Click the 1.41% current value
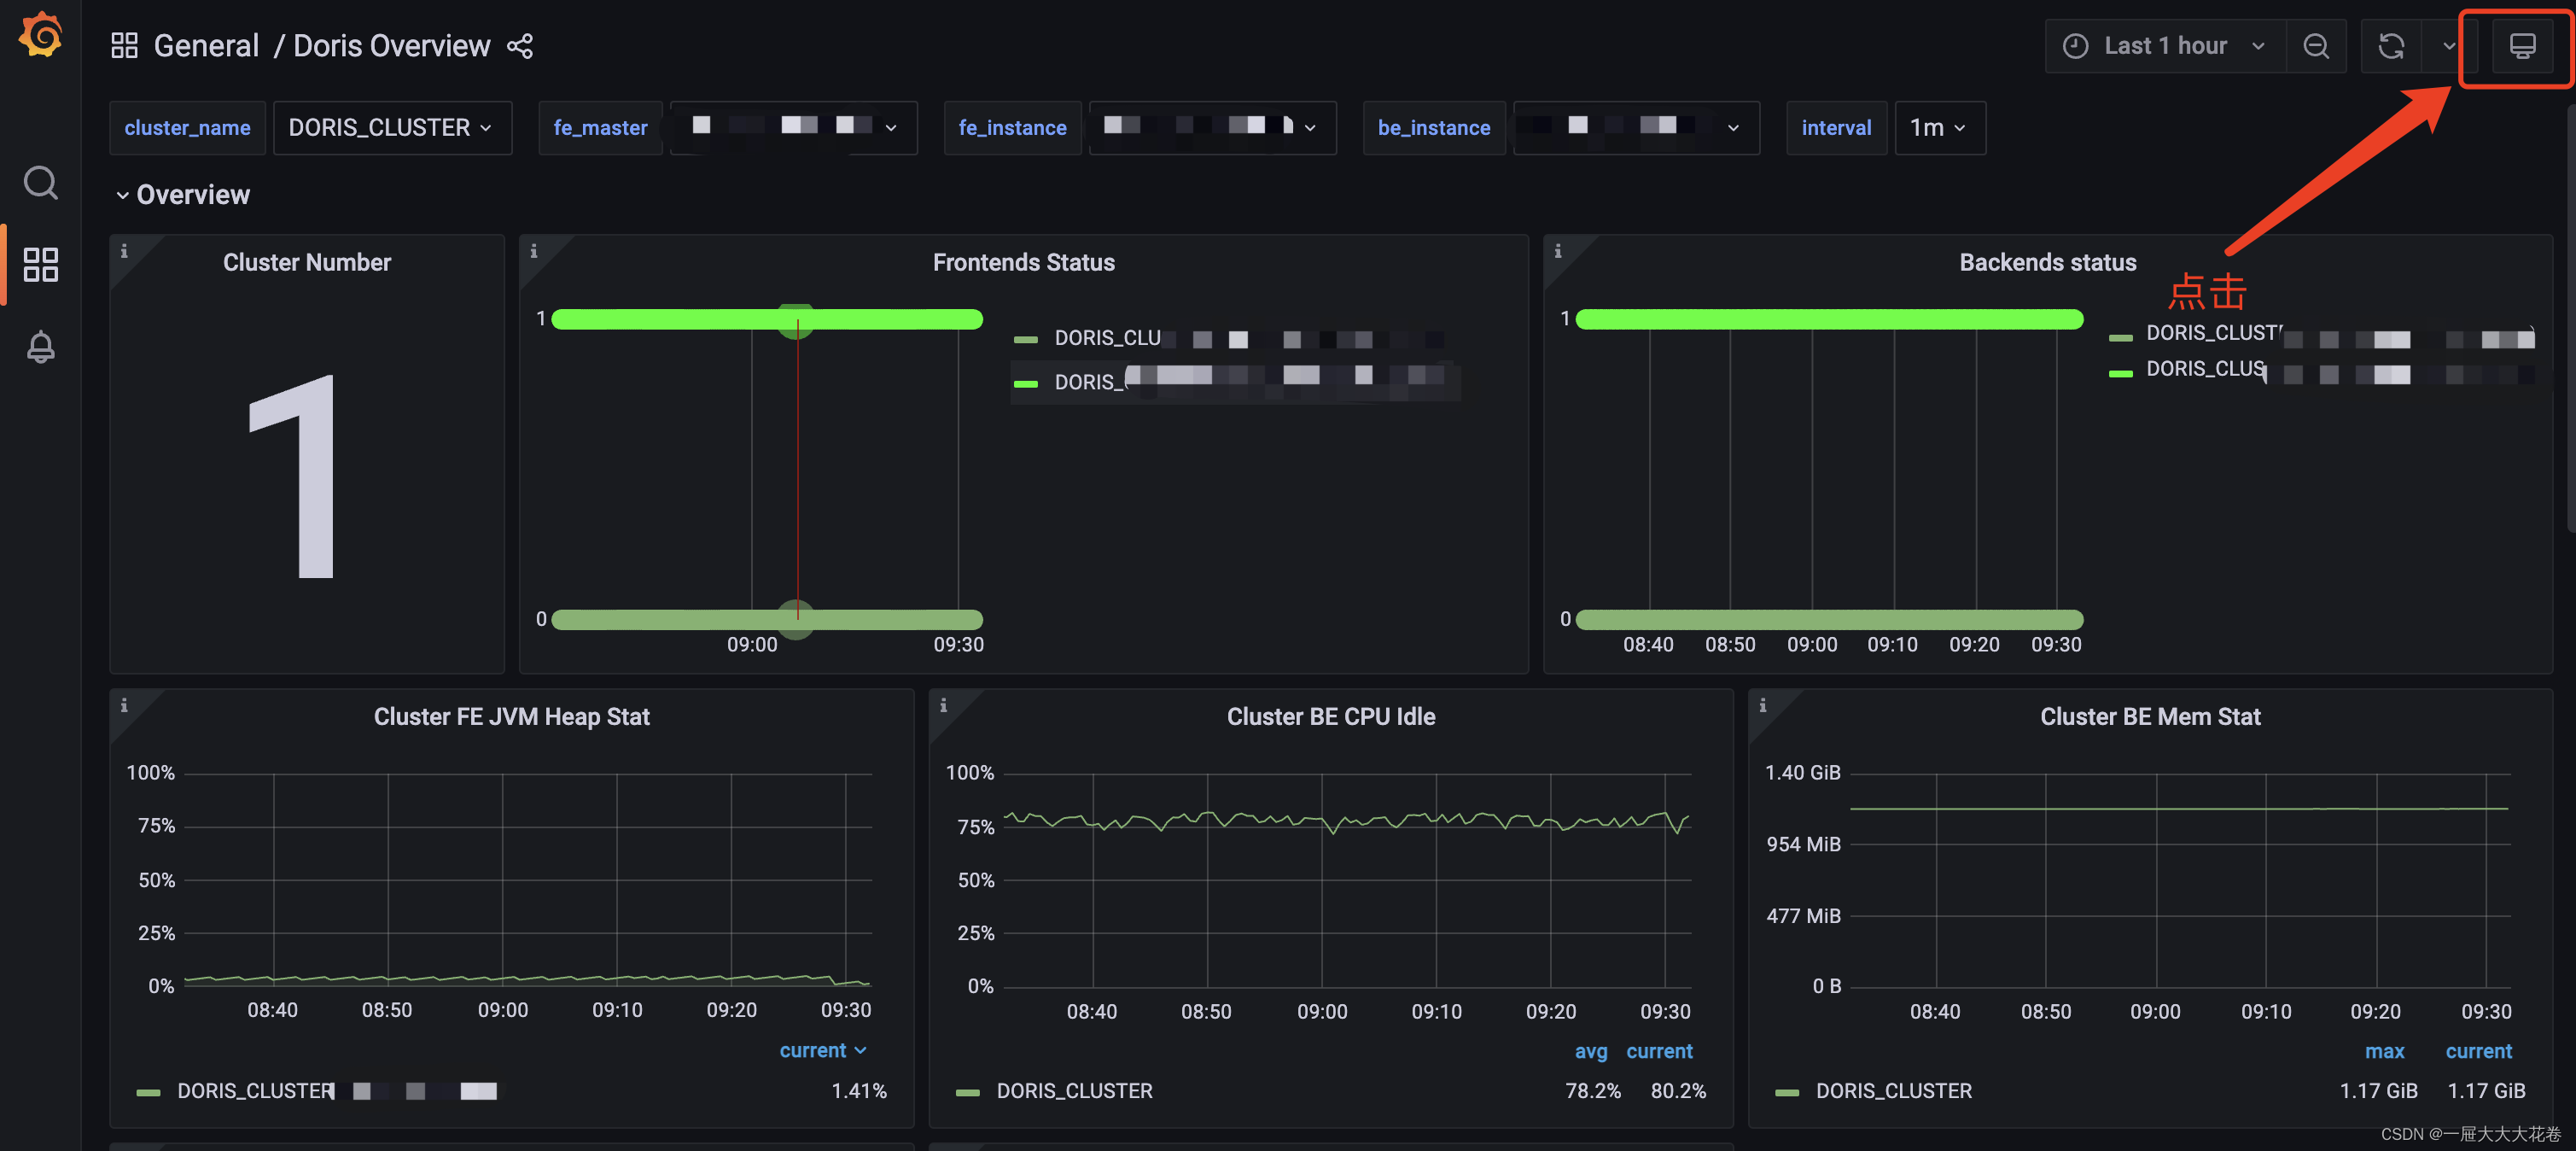This screenshot has width=2576, height=1151. point(859,1091)
